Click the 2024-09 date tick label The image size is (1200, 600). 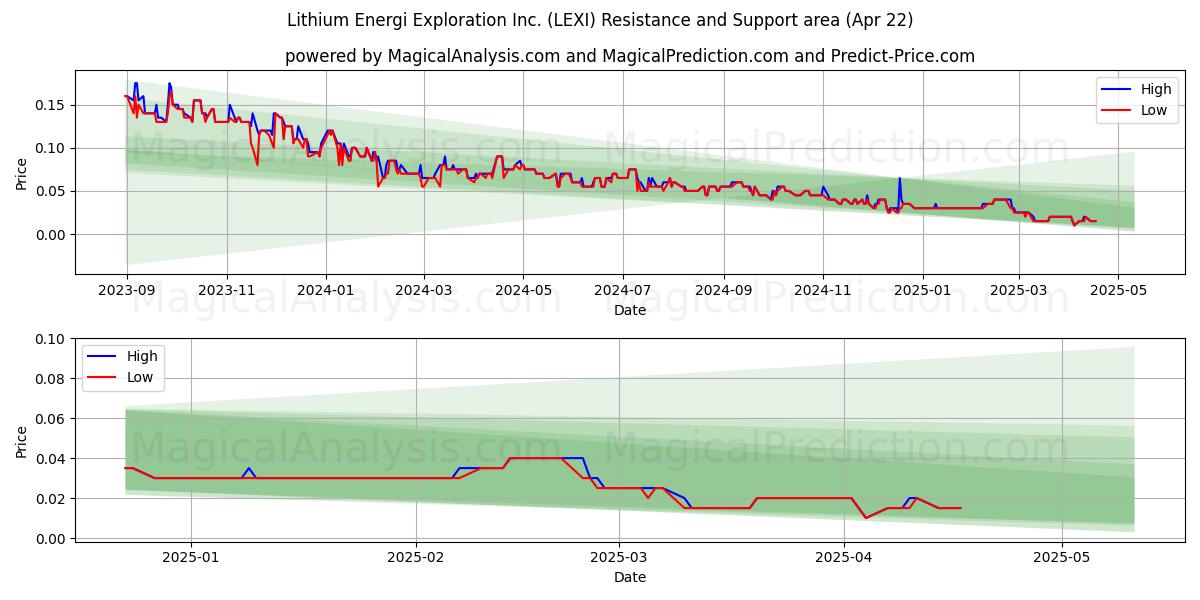click(x=724, y=291)
